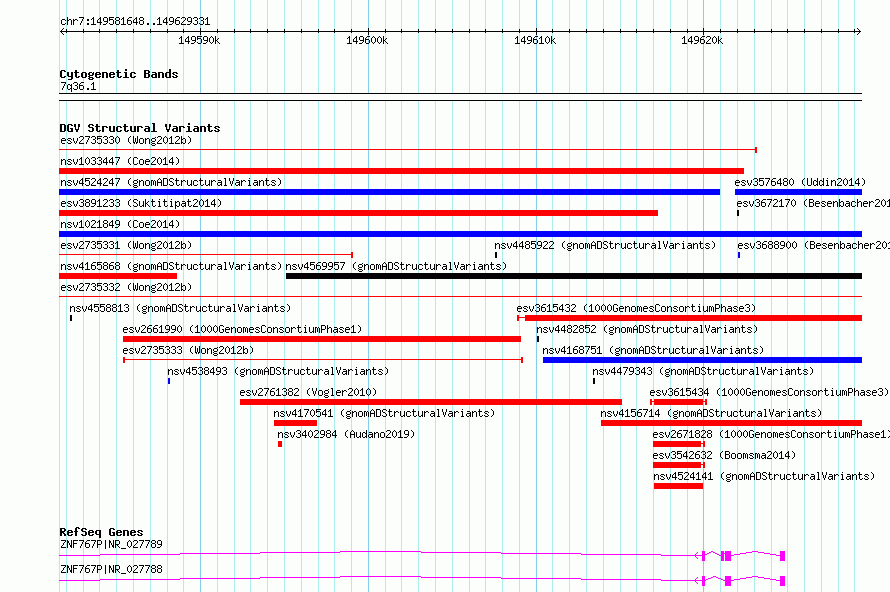This screenshot has height=592, width=890.
Task: Click the 7q36.1 cytogenetic band label
Action: [x=78, y=86]
